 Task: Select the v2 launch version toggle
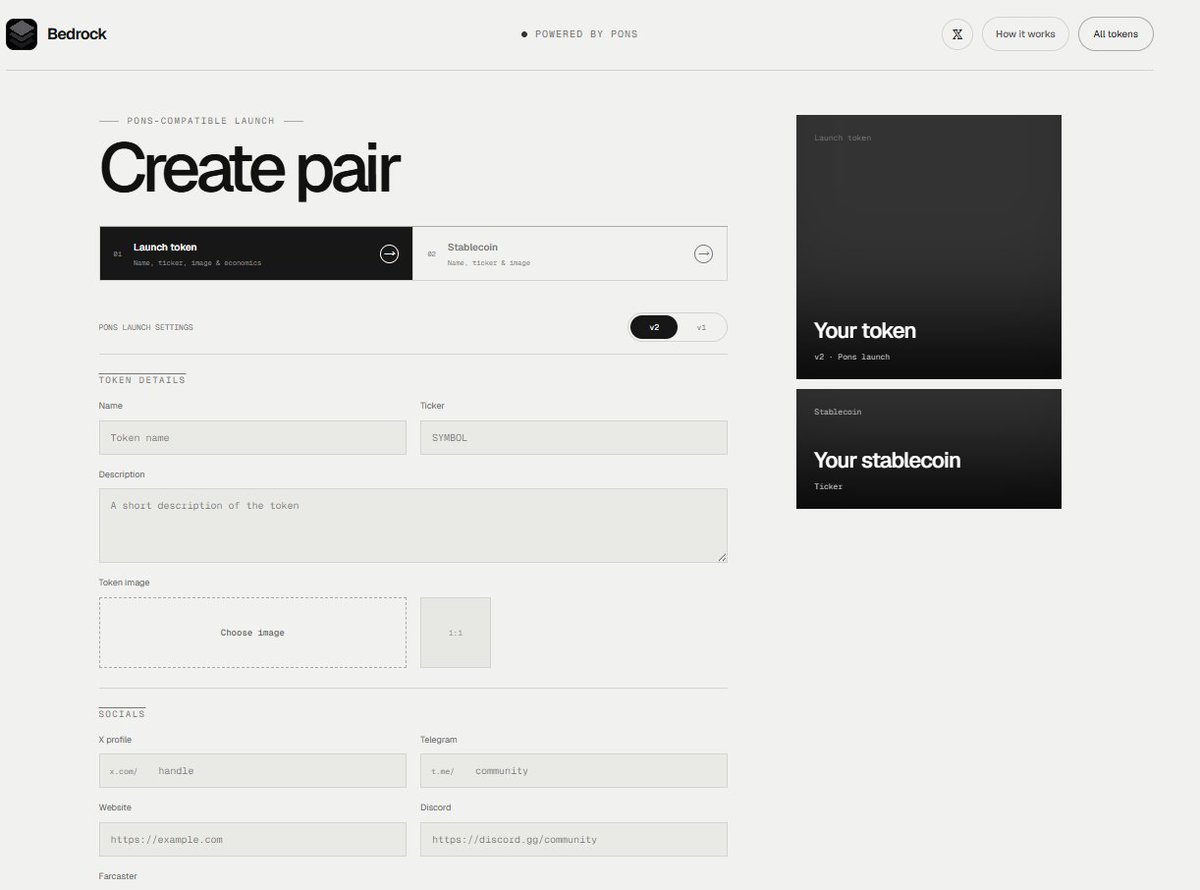(x=654, y=327)
